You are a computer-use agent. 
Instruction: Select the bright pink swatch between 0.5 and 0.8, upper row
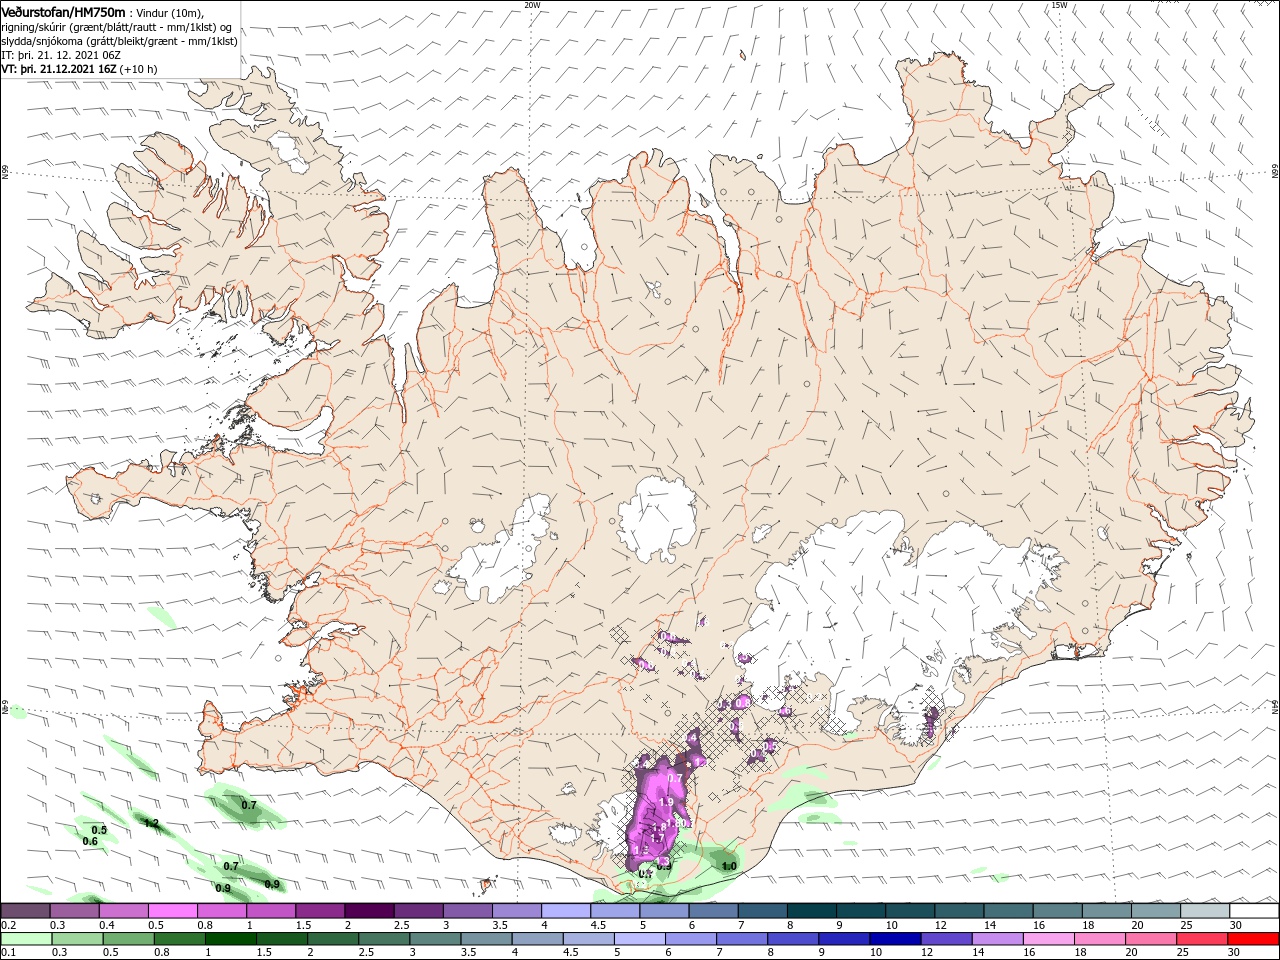(x=172, y=911)
